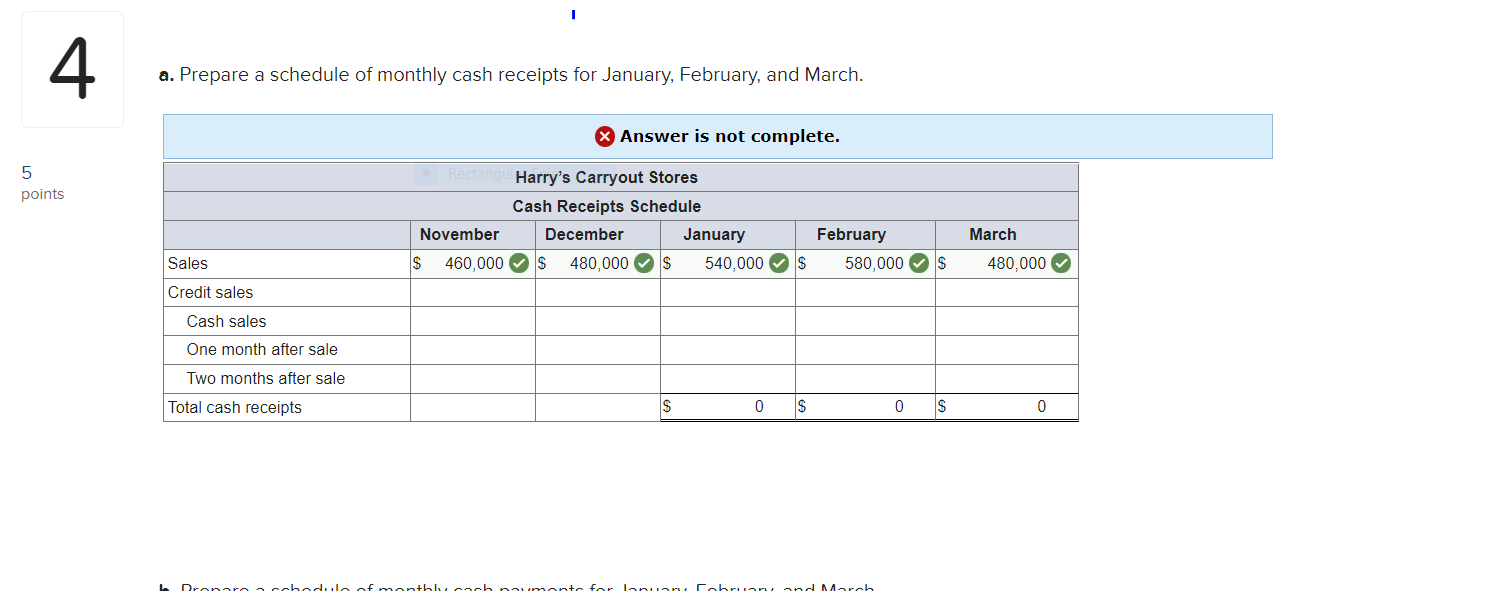Click the 5 points label
The width and height of the screenshot is (1494, 591).
tap(42, 183)
